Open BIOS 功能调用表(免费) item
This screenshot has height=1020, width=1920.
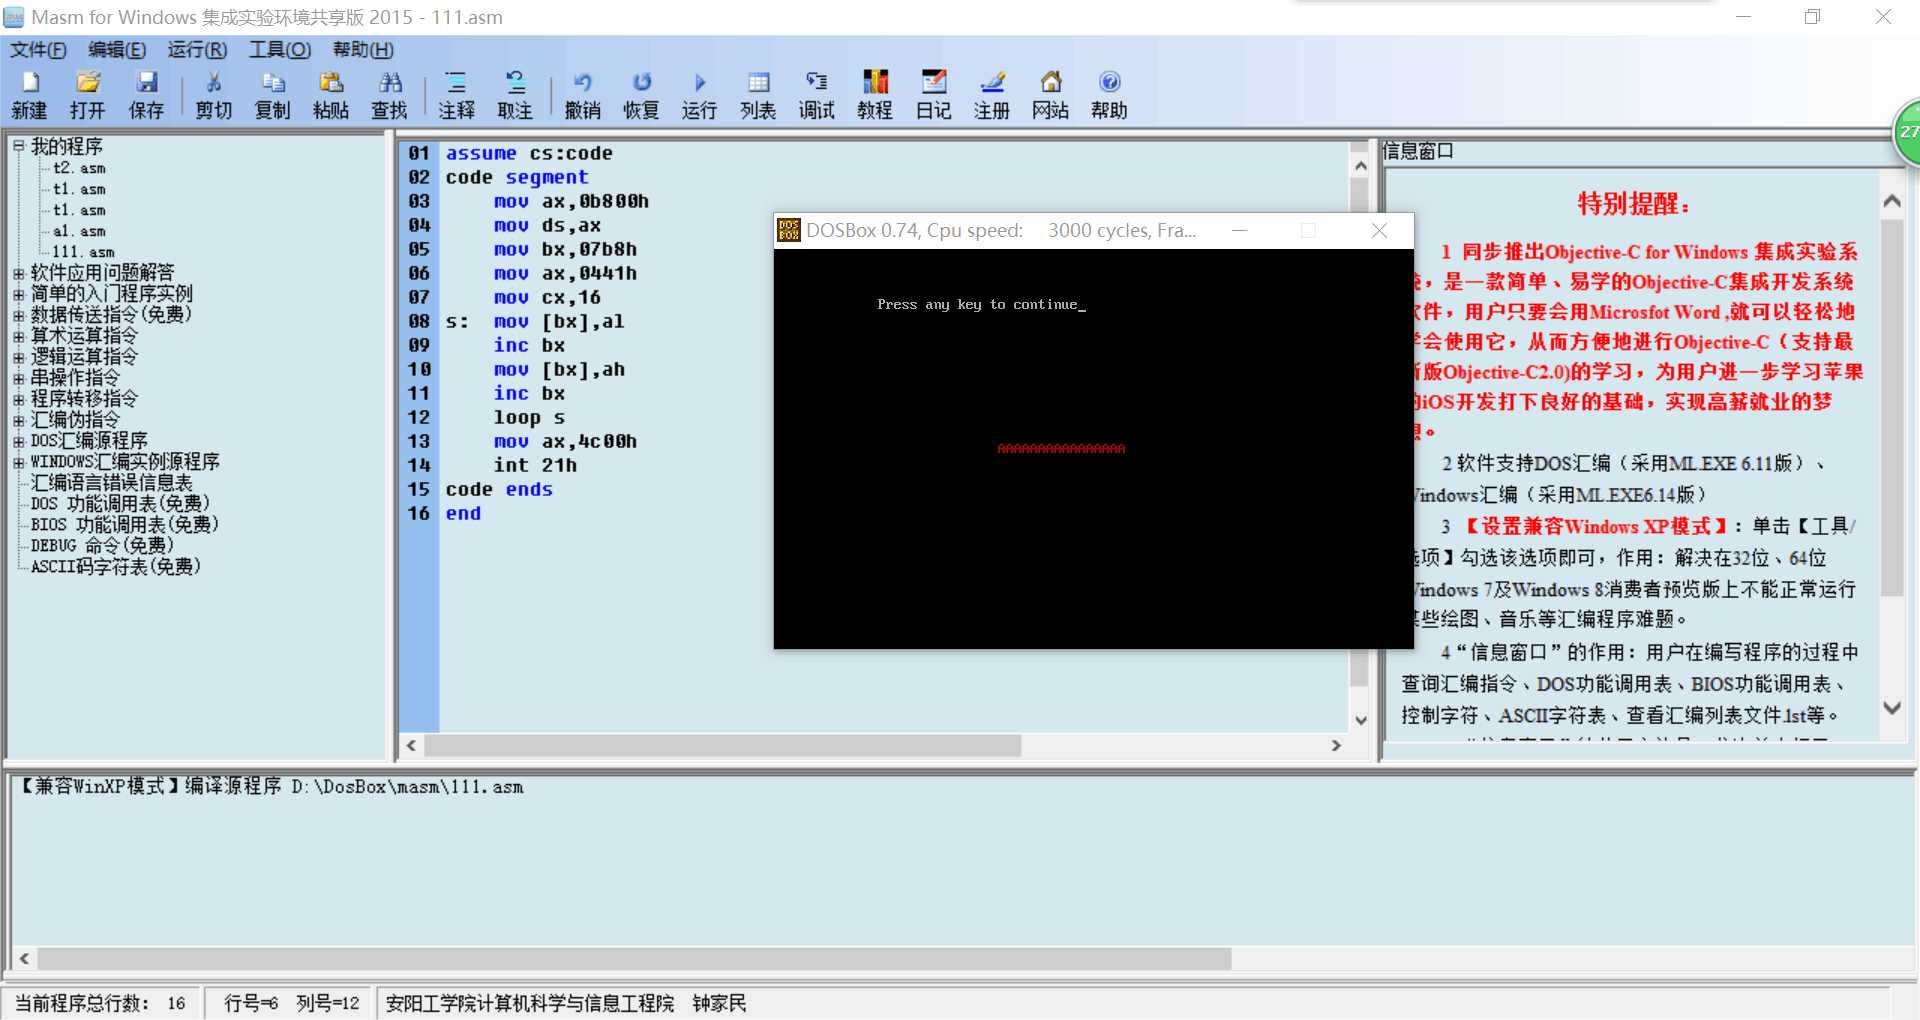[x=125, y=525]
